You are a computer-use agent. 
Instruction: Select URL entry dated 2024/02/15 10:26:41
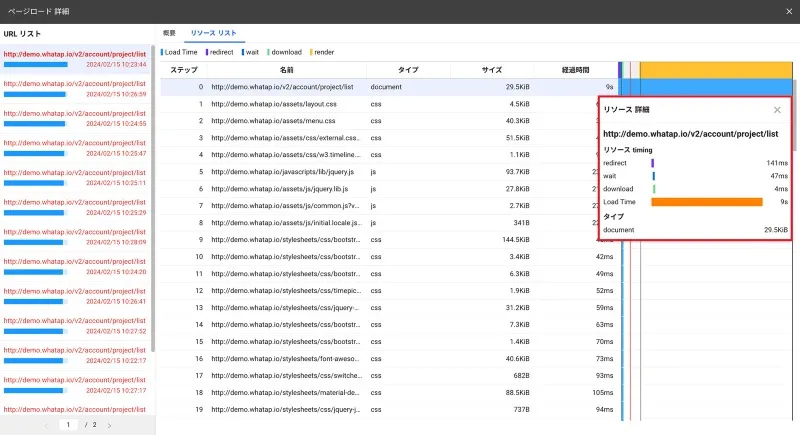coord(75,296)
